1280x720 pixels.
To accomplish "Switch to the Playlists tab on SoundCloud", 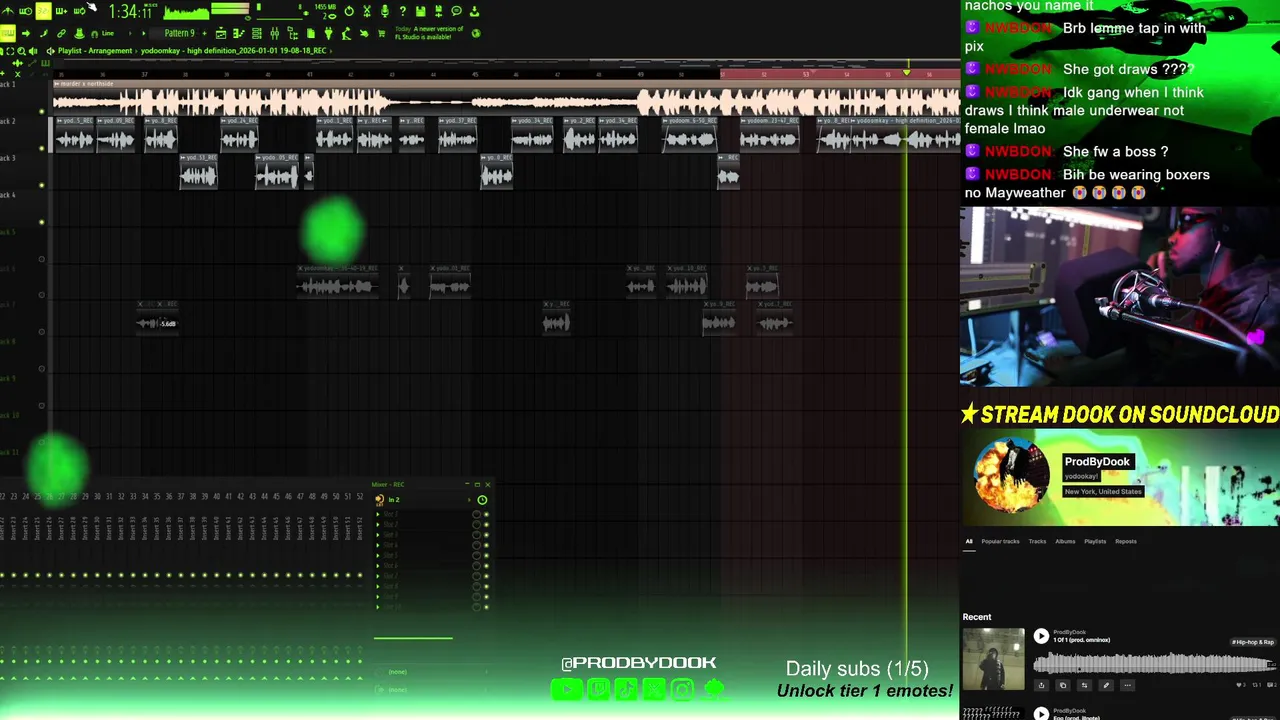I will point(1095,541).
